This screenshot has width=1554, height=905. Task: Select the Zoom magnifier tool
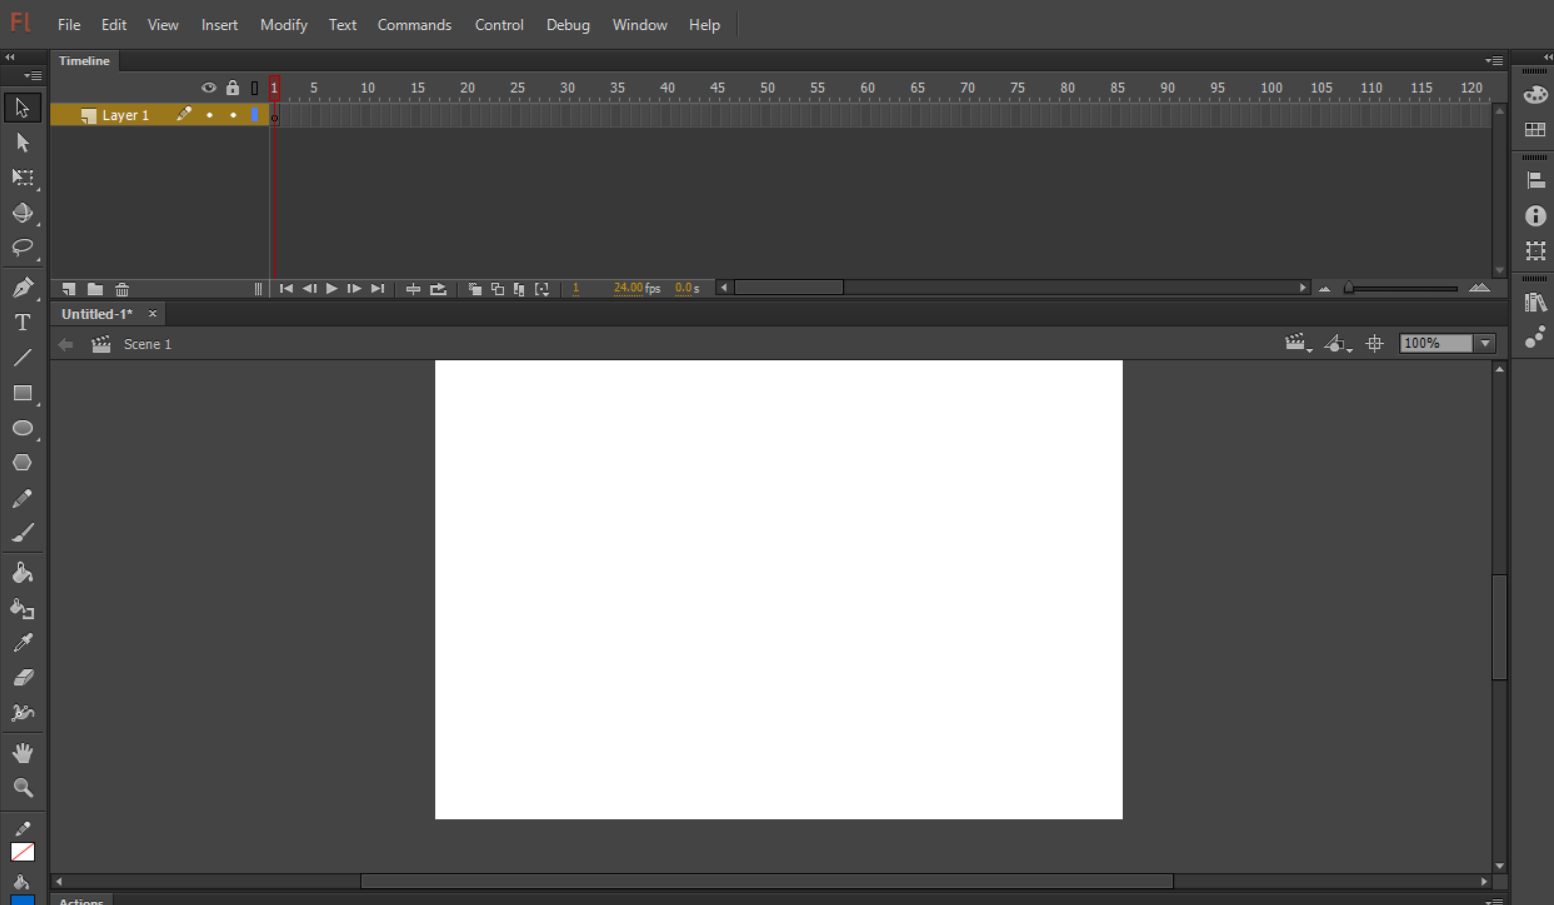(x=22, y=788)
